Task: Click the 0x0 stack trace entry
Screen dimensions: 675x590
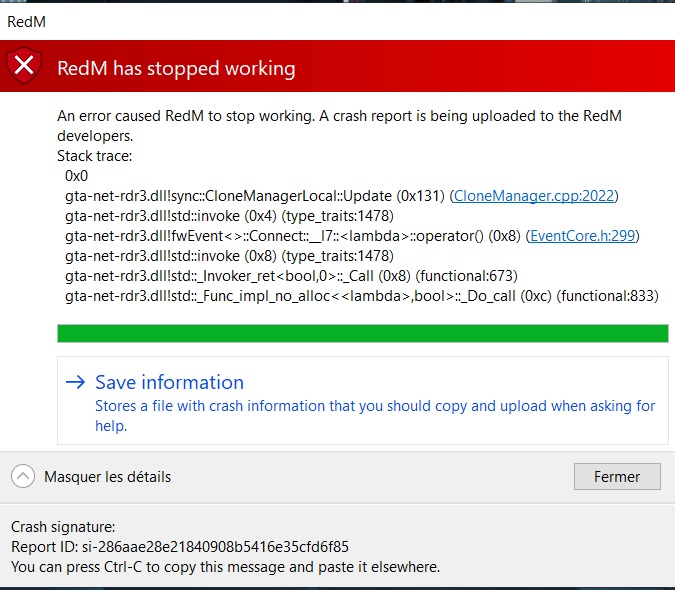Action: point(77,175)
